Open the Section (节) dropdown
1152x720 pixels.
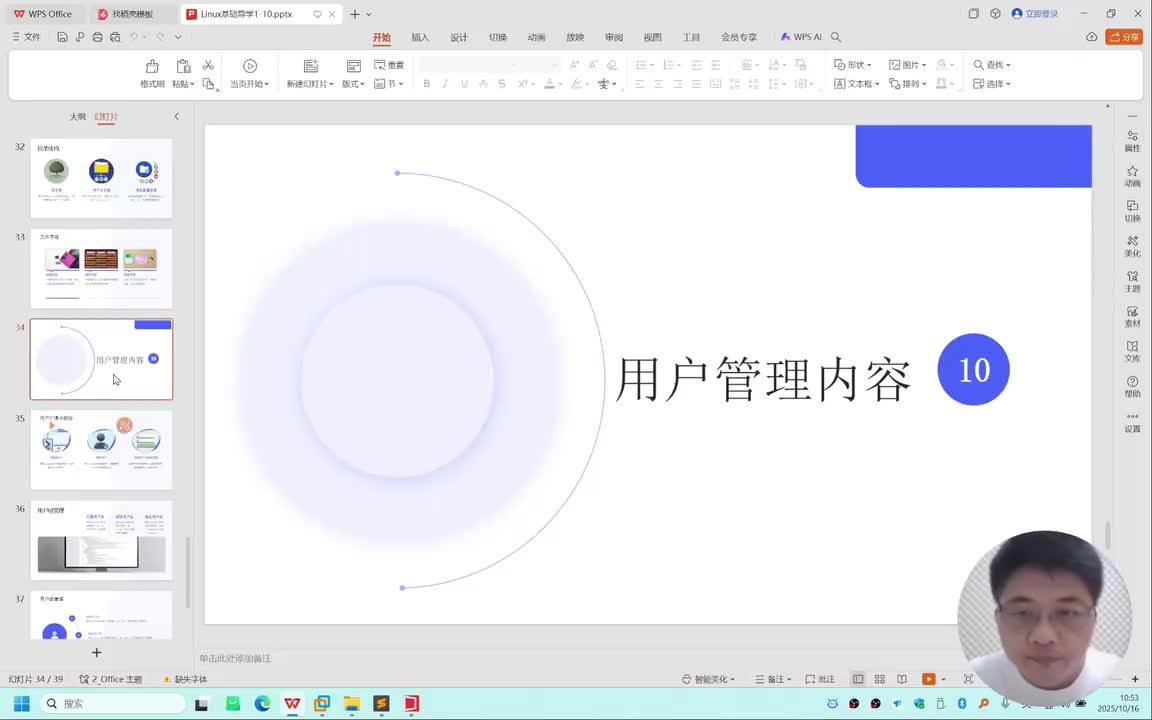389,84
